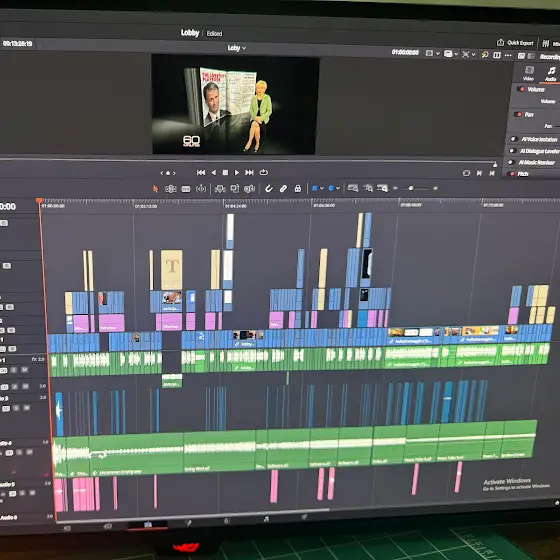Click the Replace Clip toolbar icon

pyautogui.click(x=249, y=189)
